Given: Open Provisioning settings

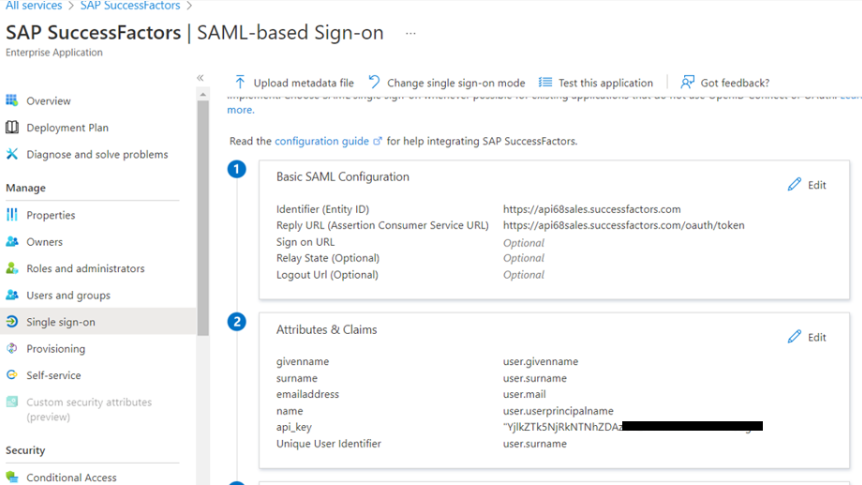Looking at the screenshot, I should click(x=56, y=349).
